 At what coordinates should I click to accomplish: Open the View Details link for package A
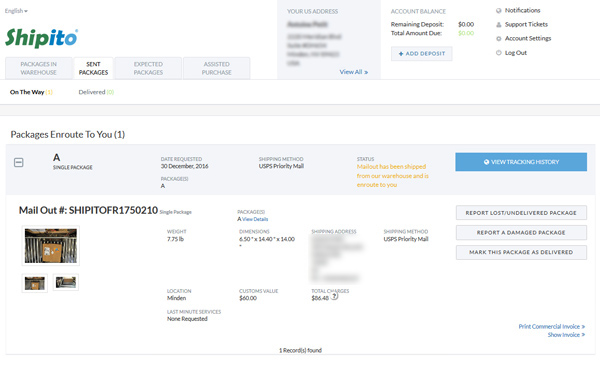(x=255, y=219)
